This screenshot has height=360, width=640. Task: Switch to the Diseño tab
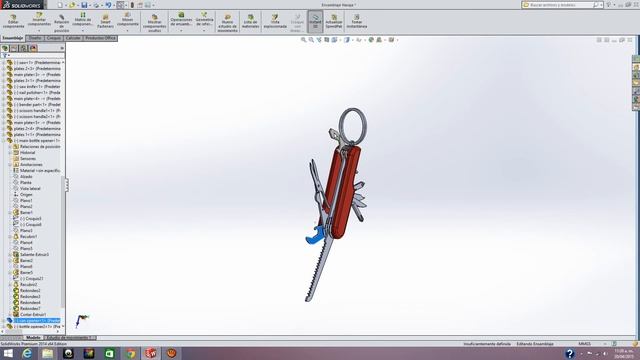pos(35,38)
